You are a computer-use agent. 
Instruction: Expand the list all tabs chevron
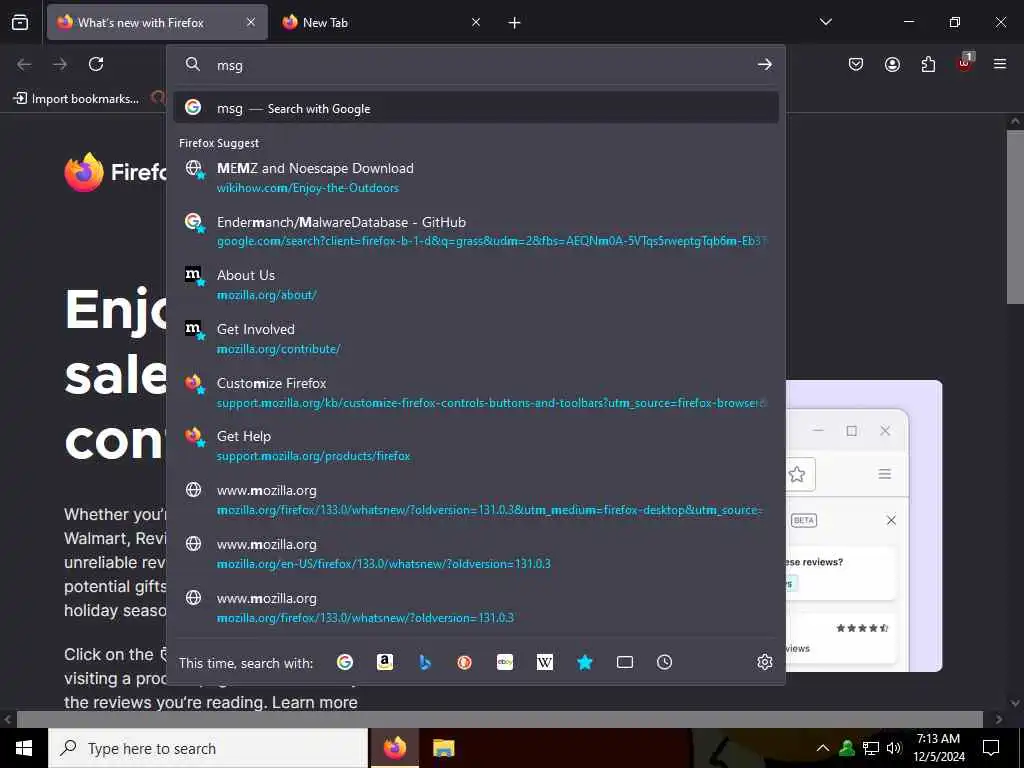pyautogui.click(x=825, y=22)
